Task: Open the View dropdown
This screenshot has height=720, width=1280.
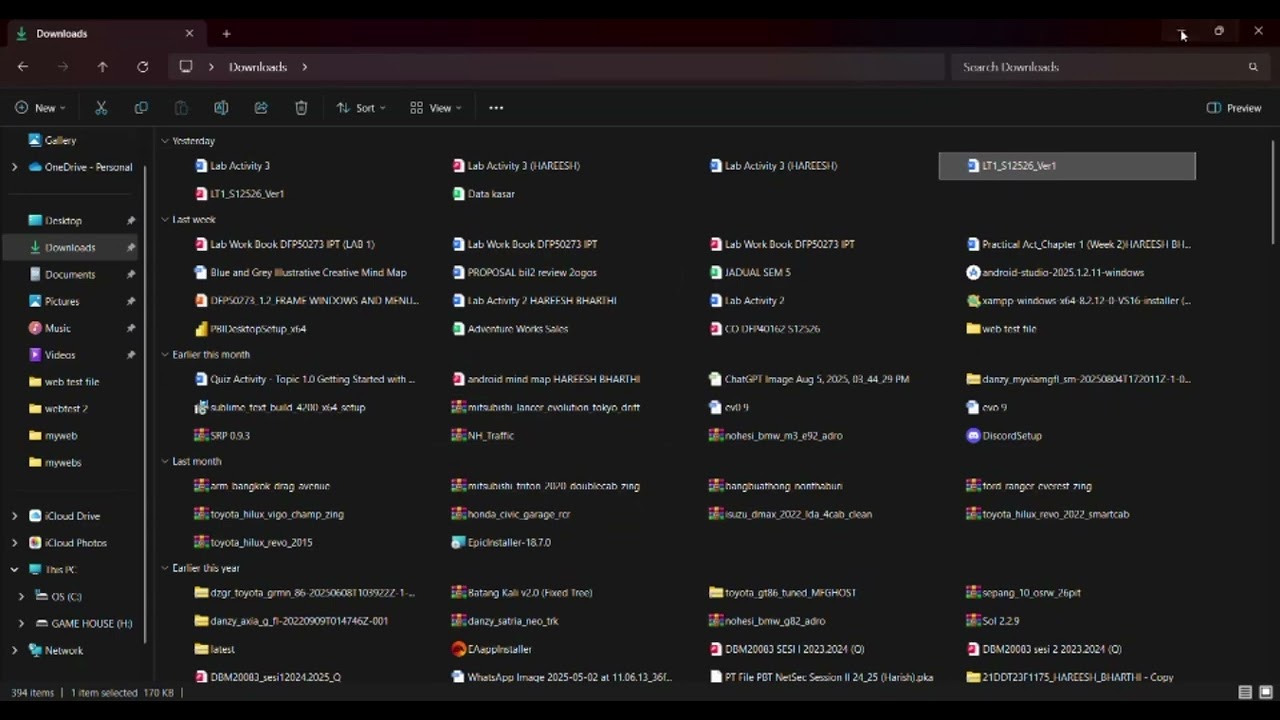Action: pyautogui.click(x=436, y=108)
